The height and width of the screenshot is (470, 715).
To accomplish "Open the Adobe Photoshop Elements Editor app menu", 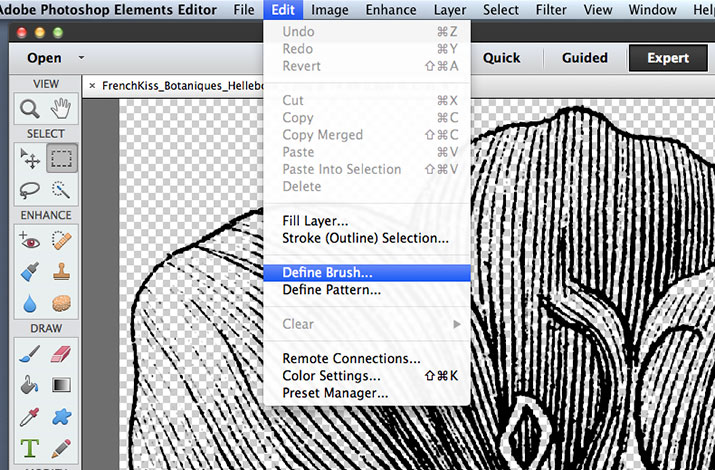I will click(108, 10).
